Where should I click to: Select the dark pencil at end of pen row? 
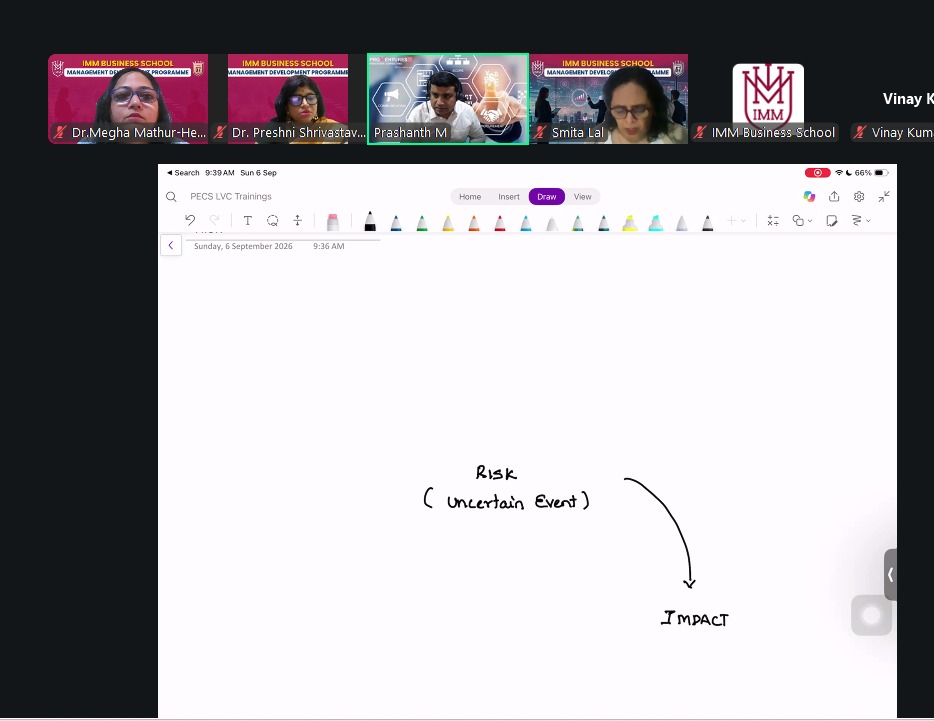pyautogui.click(x=707, y=223)
